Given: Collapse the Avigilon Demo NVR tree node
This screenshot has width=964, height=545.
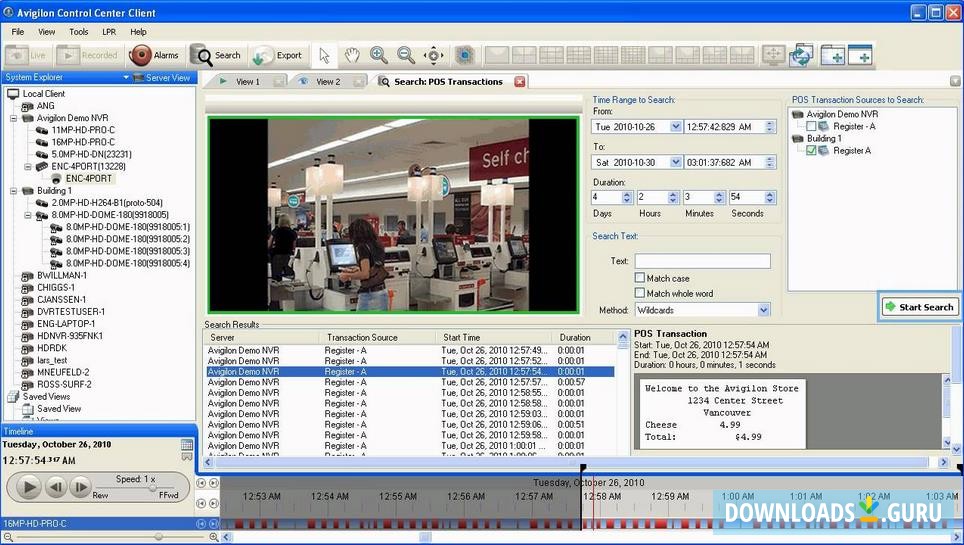Looking at the screenshot, I should 14,118.
